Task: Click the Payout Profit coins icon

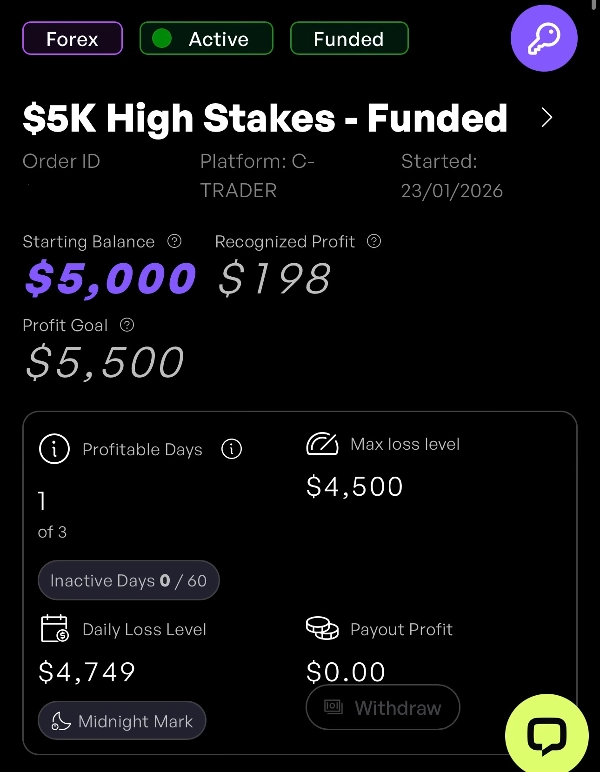Action: pyautogui.click(x=322, y=629)
